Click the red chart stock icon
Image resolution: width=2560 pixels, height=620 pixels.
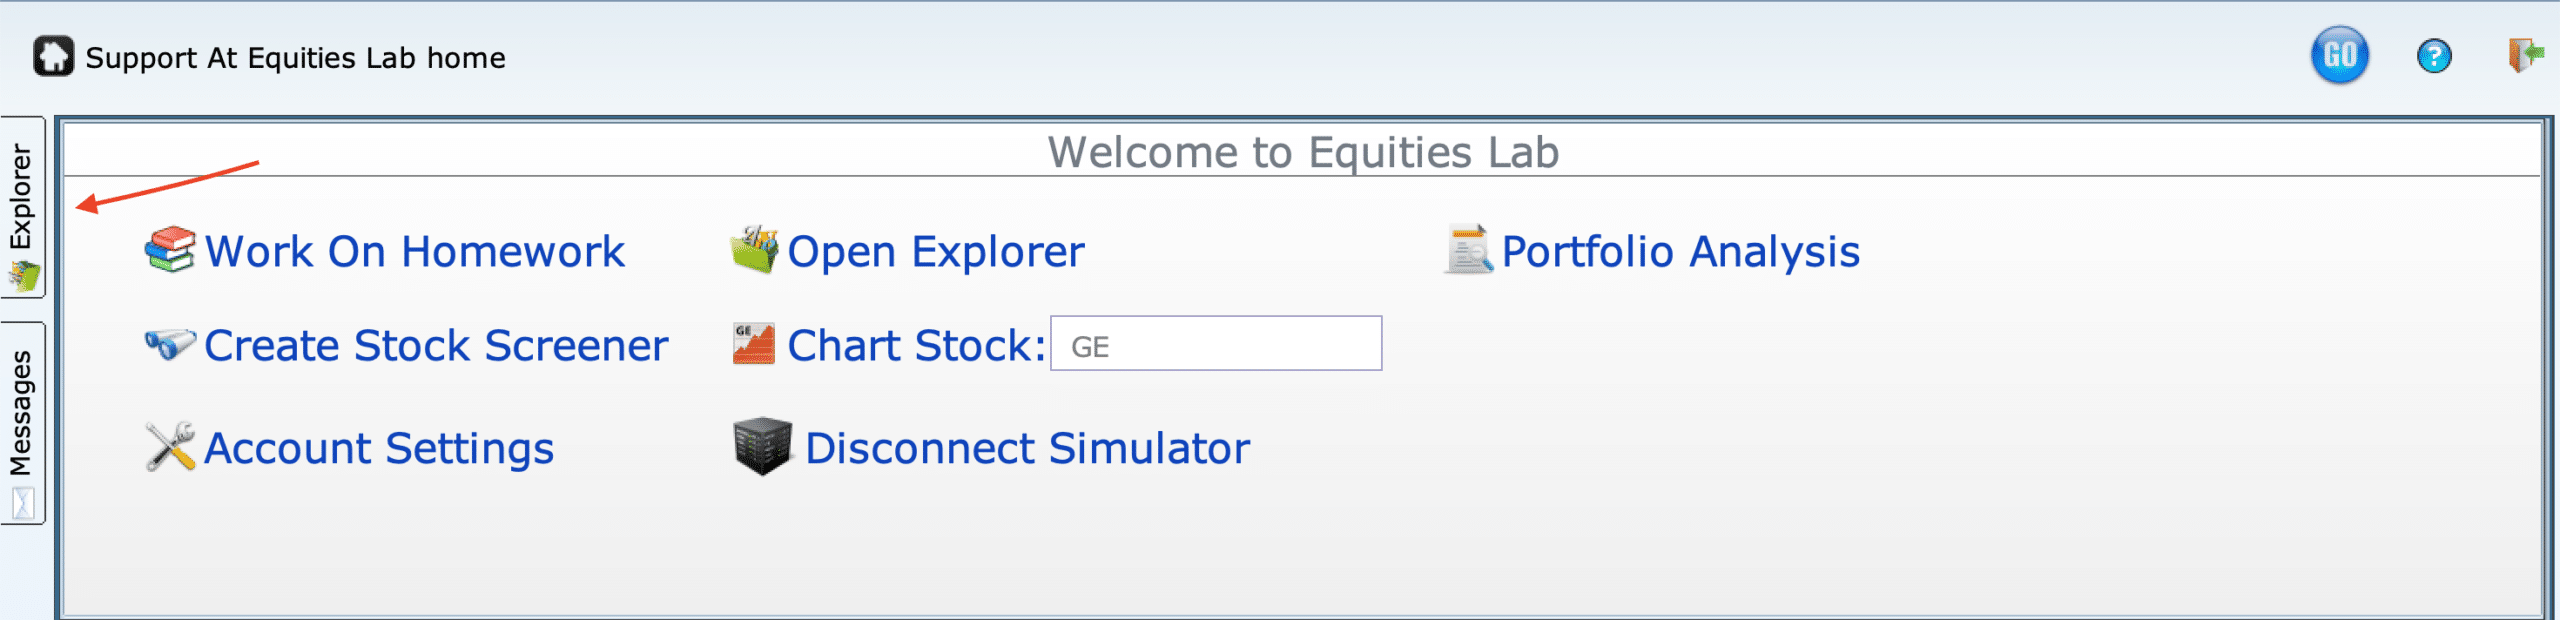[754, 344]
